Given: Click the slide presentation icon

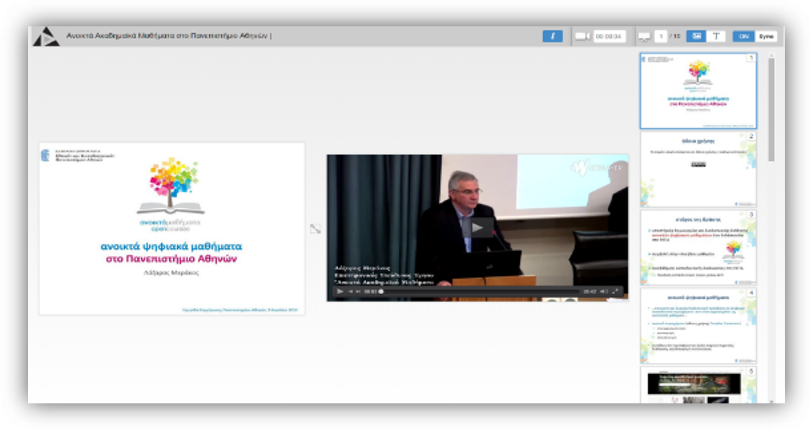Looking at the screenshot, I should 644,36.
